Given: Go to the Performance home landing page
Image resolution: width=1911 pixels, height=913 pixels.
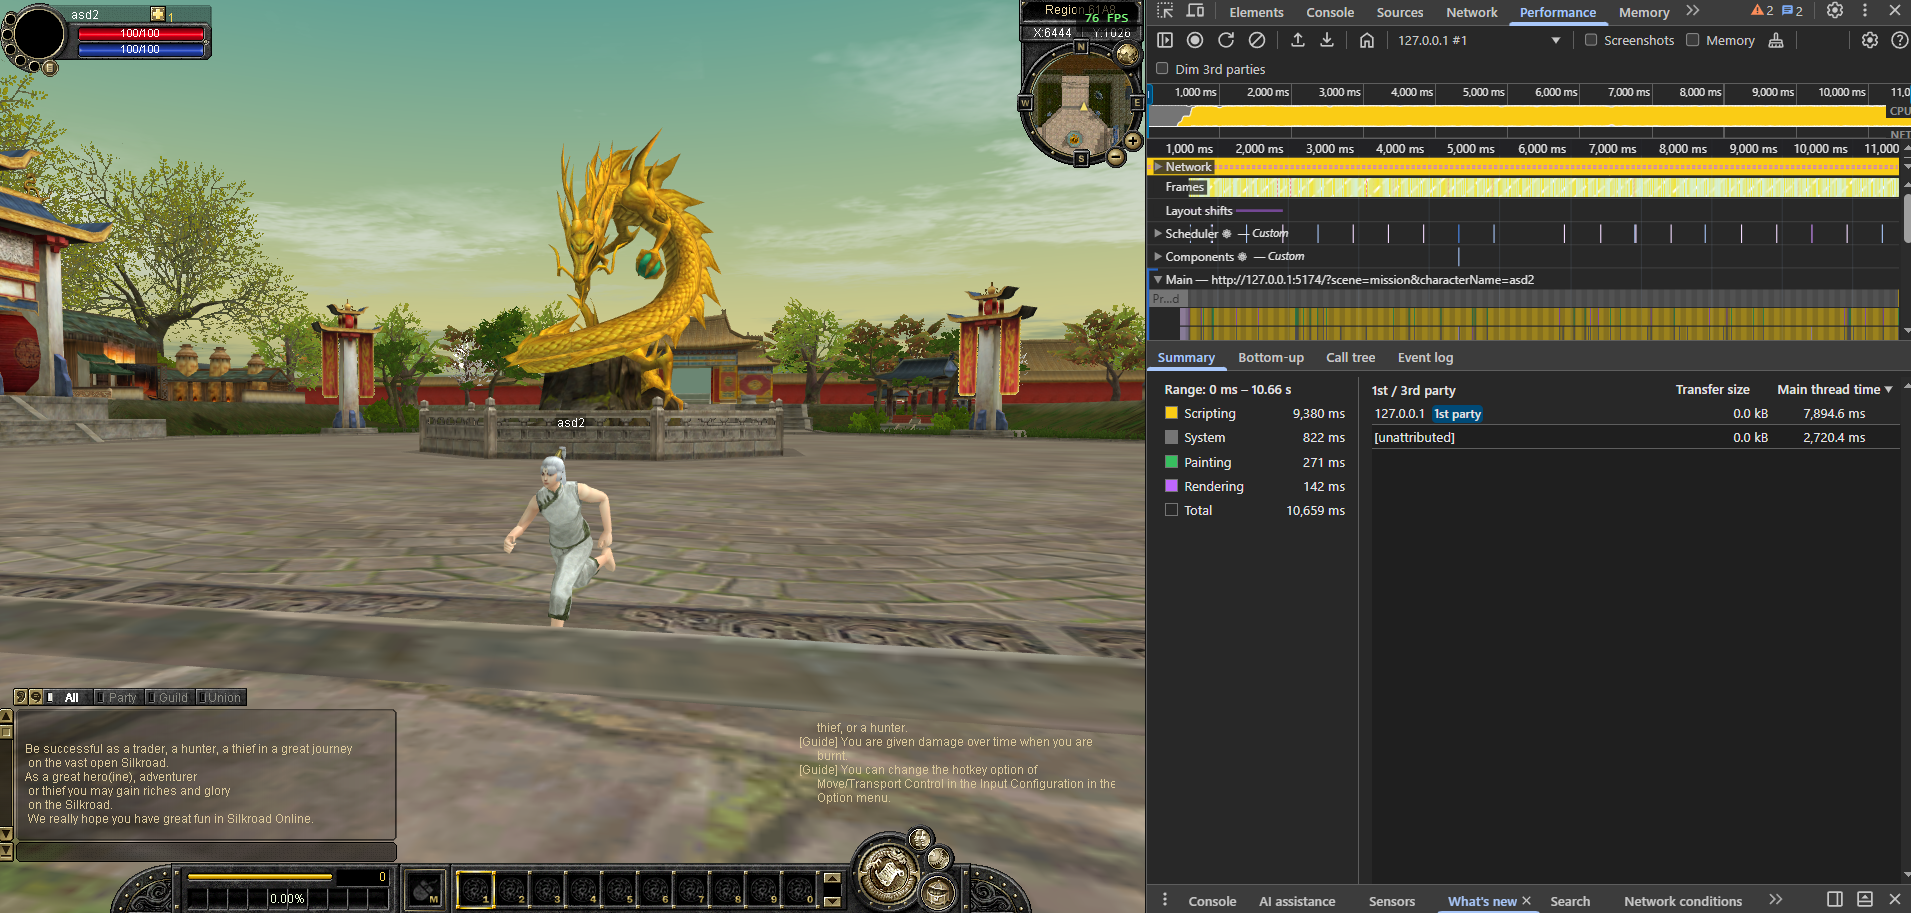Looking at the screenshot, I should [1367, 40].
